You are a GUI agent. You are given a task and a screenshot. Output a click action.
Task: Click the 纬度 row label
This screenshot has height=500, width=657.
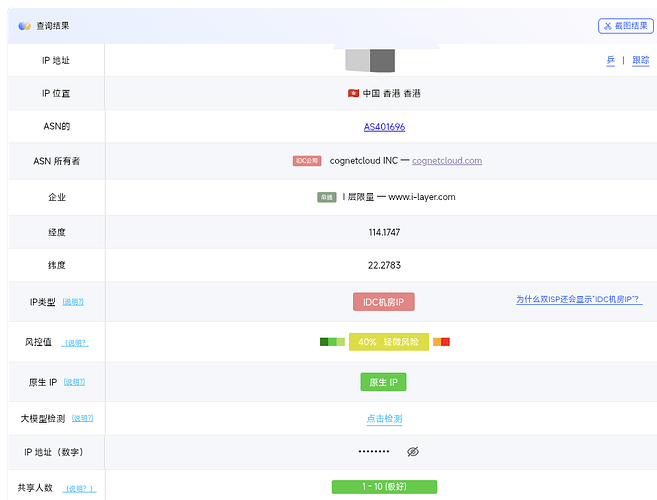(x=57, y=265)
